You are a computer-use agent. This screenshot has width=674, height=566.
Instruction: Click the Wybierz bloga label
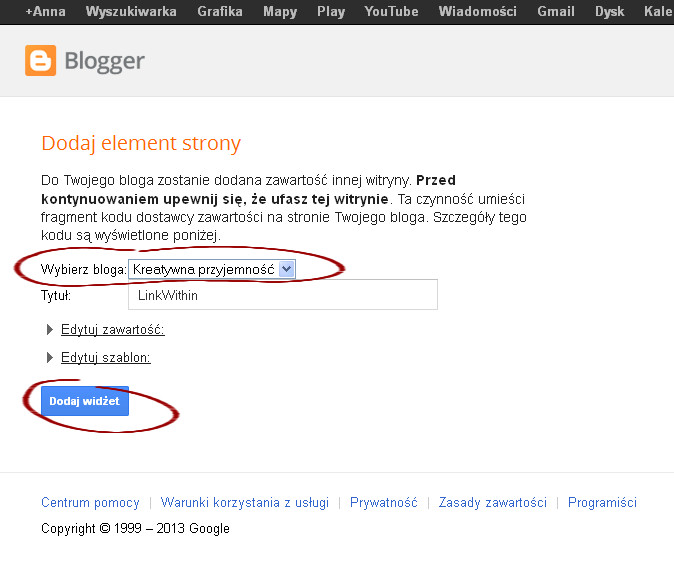click(84, 269)
